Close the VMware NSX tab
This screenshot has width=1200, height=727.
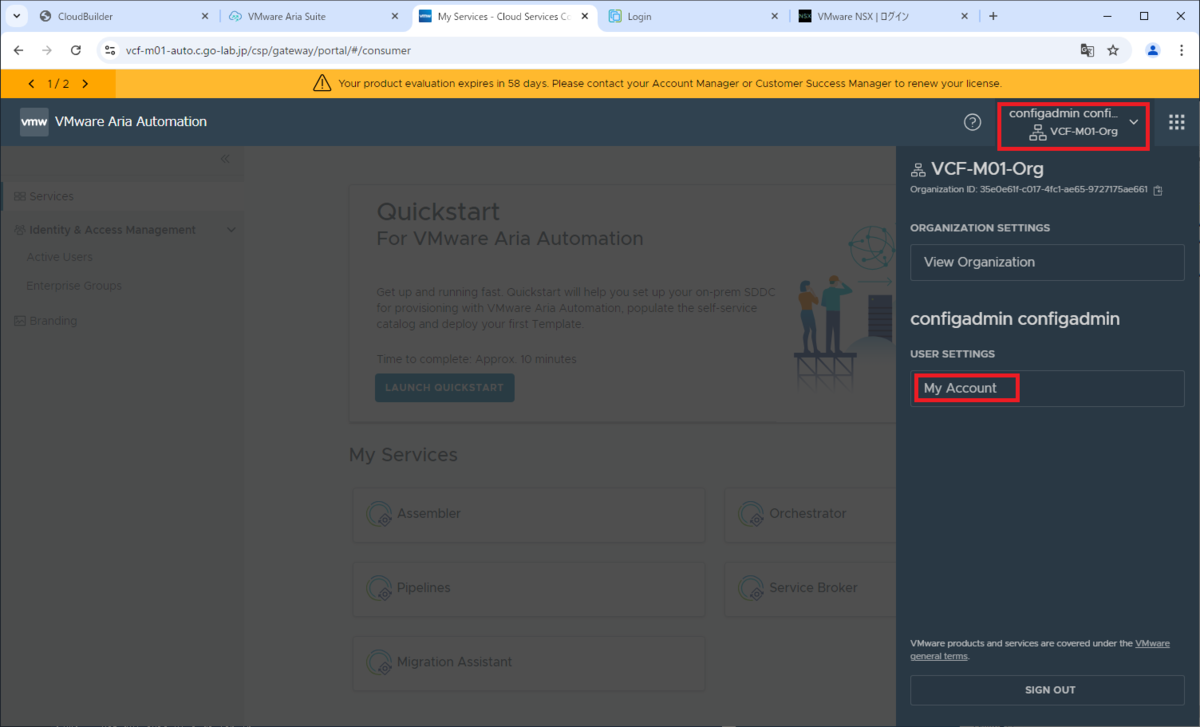(965, 16)
